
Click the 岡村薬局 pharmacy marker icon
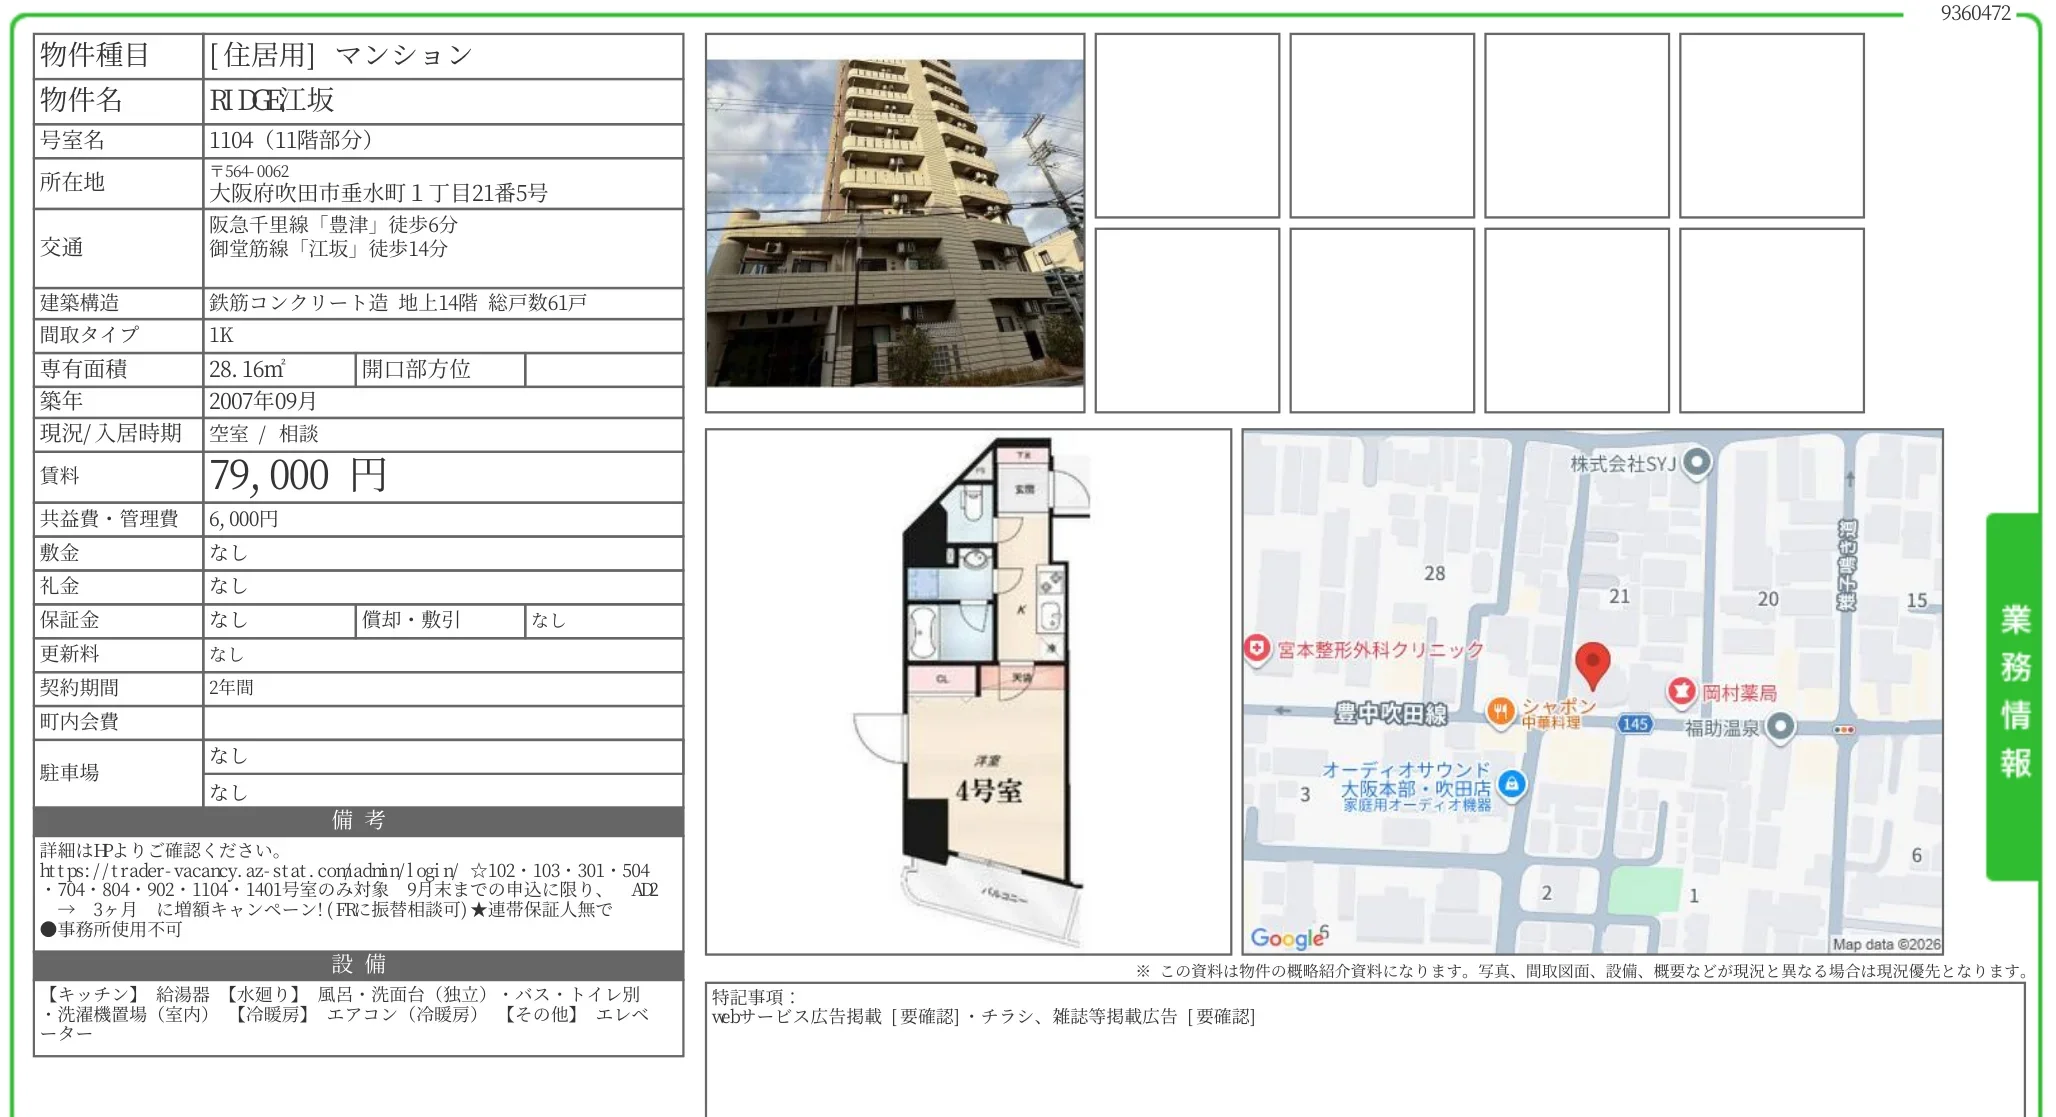click(1681, 691)
